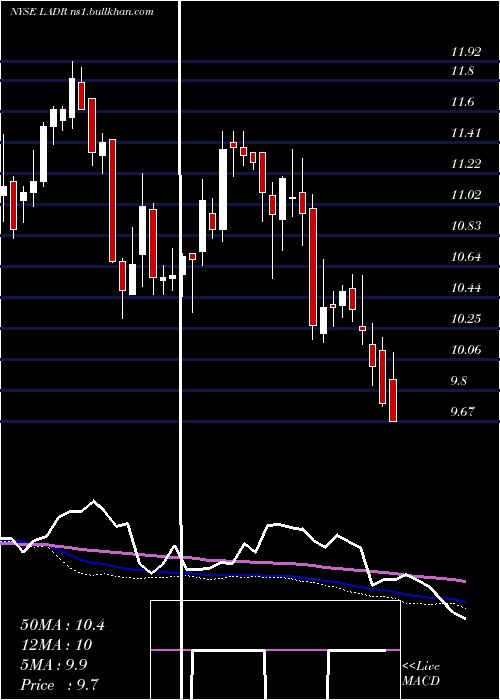This screenshot has width=500, height=700.
Task: Click the 11.02 price axis label
Action: tap(466, 195)
